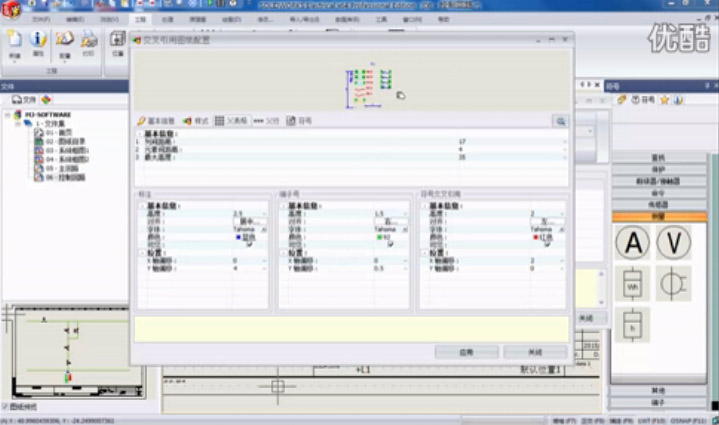Click the magnifier zoom icon in the dialog
The width and height of the screenshot is (719, 425).
560,121
